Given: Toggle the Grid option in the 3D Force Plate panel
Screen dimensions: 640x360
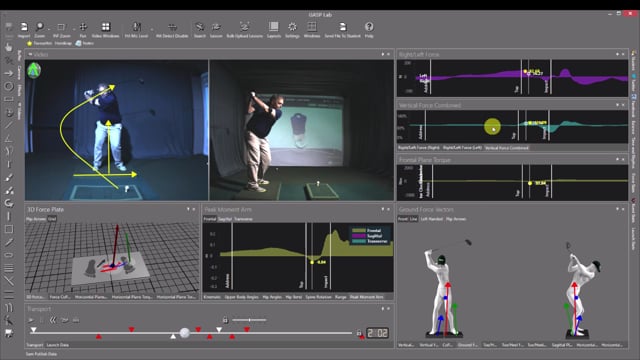Looking at the screenshot, I should (52, 219).
